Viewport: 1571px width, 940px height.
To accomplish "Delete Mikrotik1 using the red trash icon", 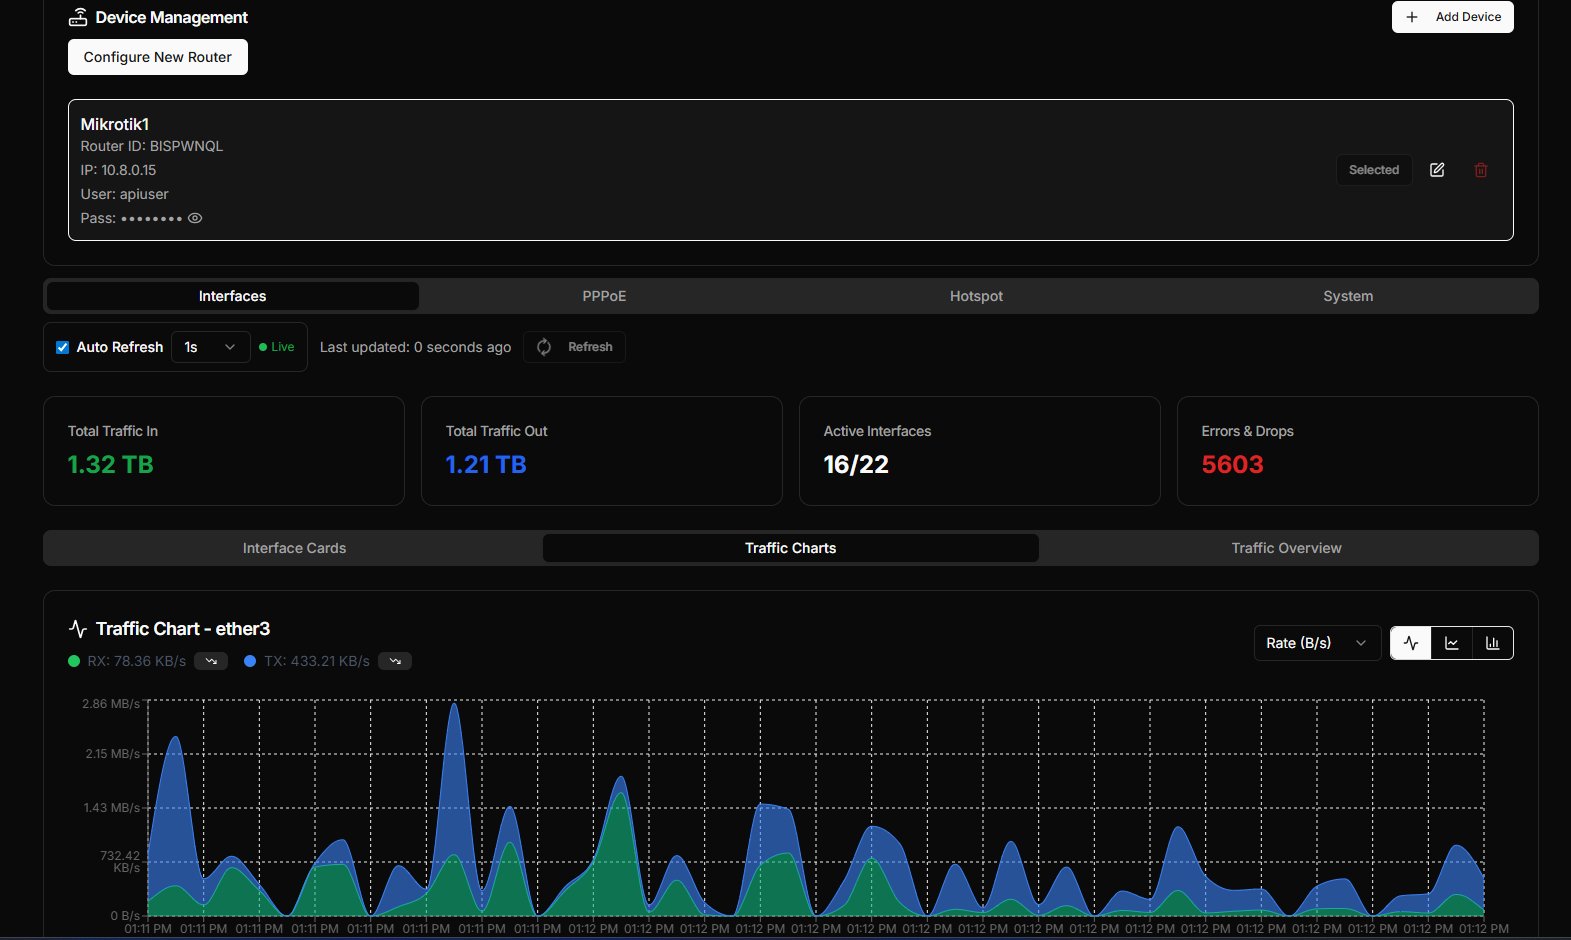I will tap(1481, 170).
